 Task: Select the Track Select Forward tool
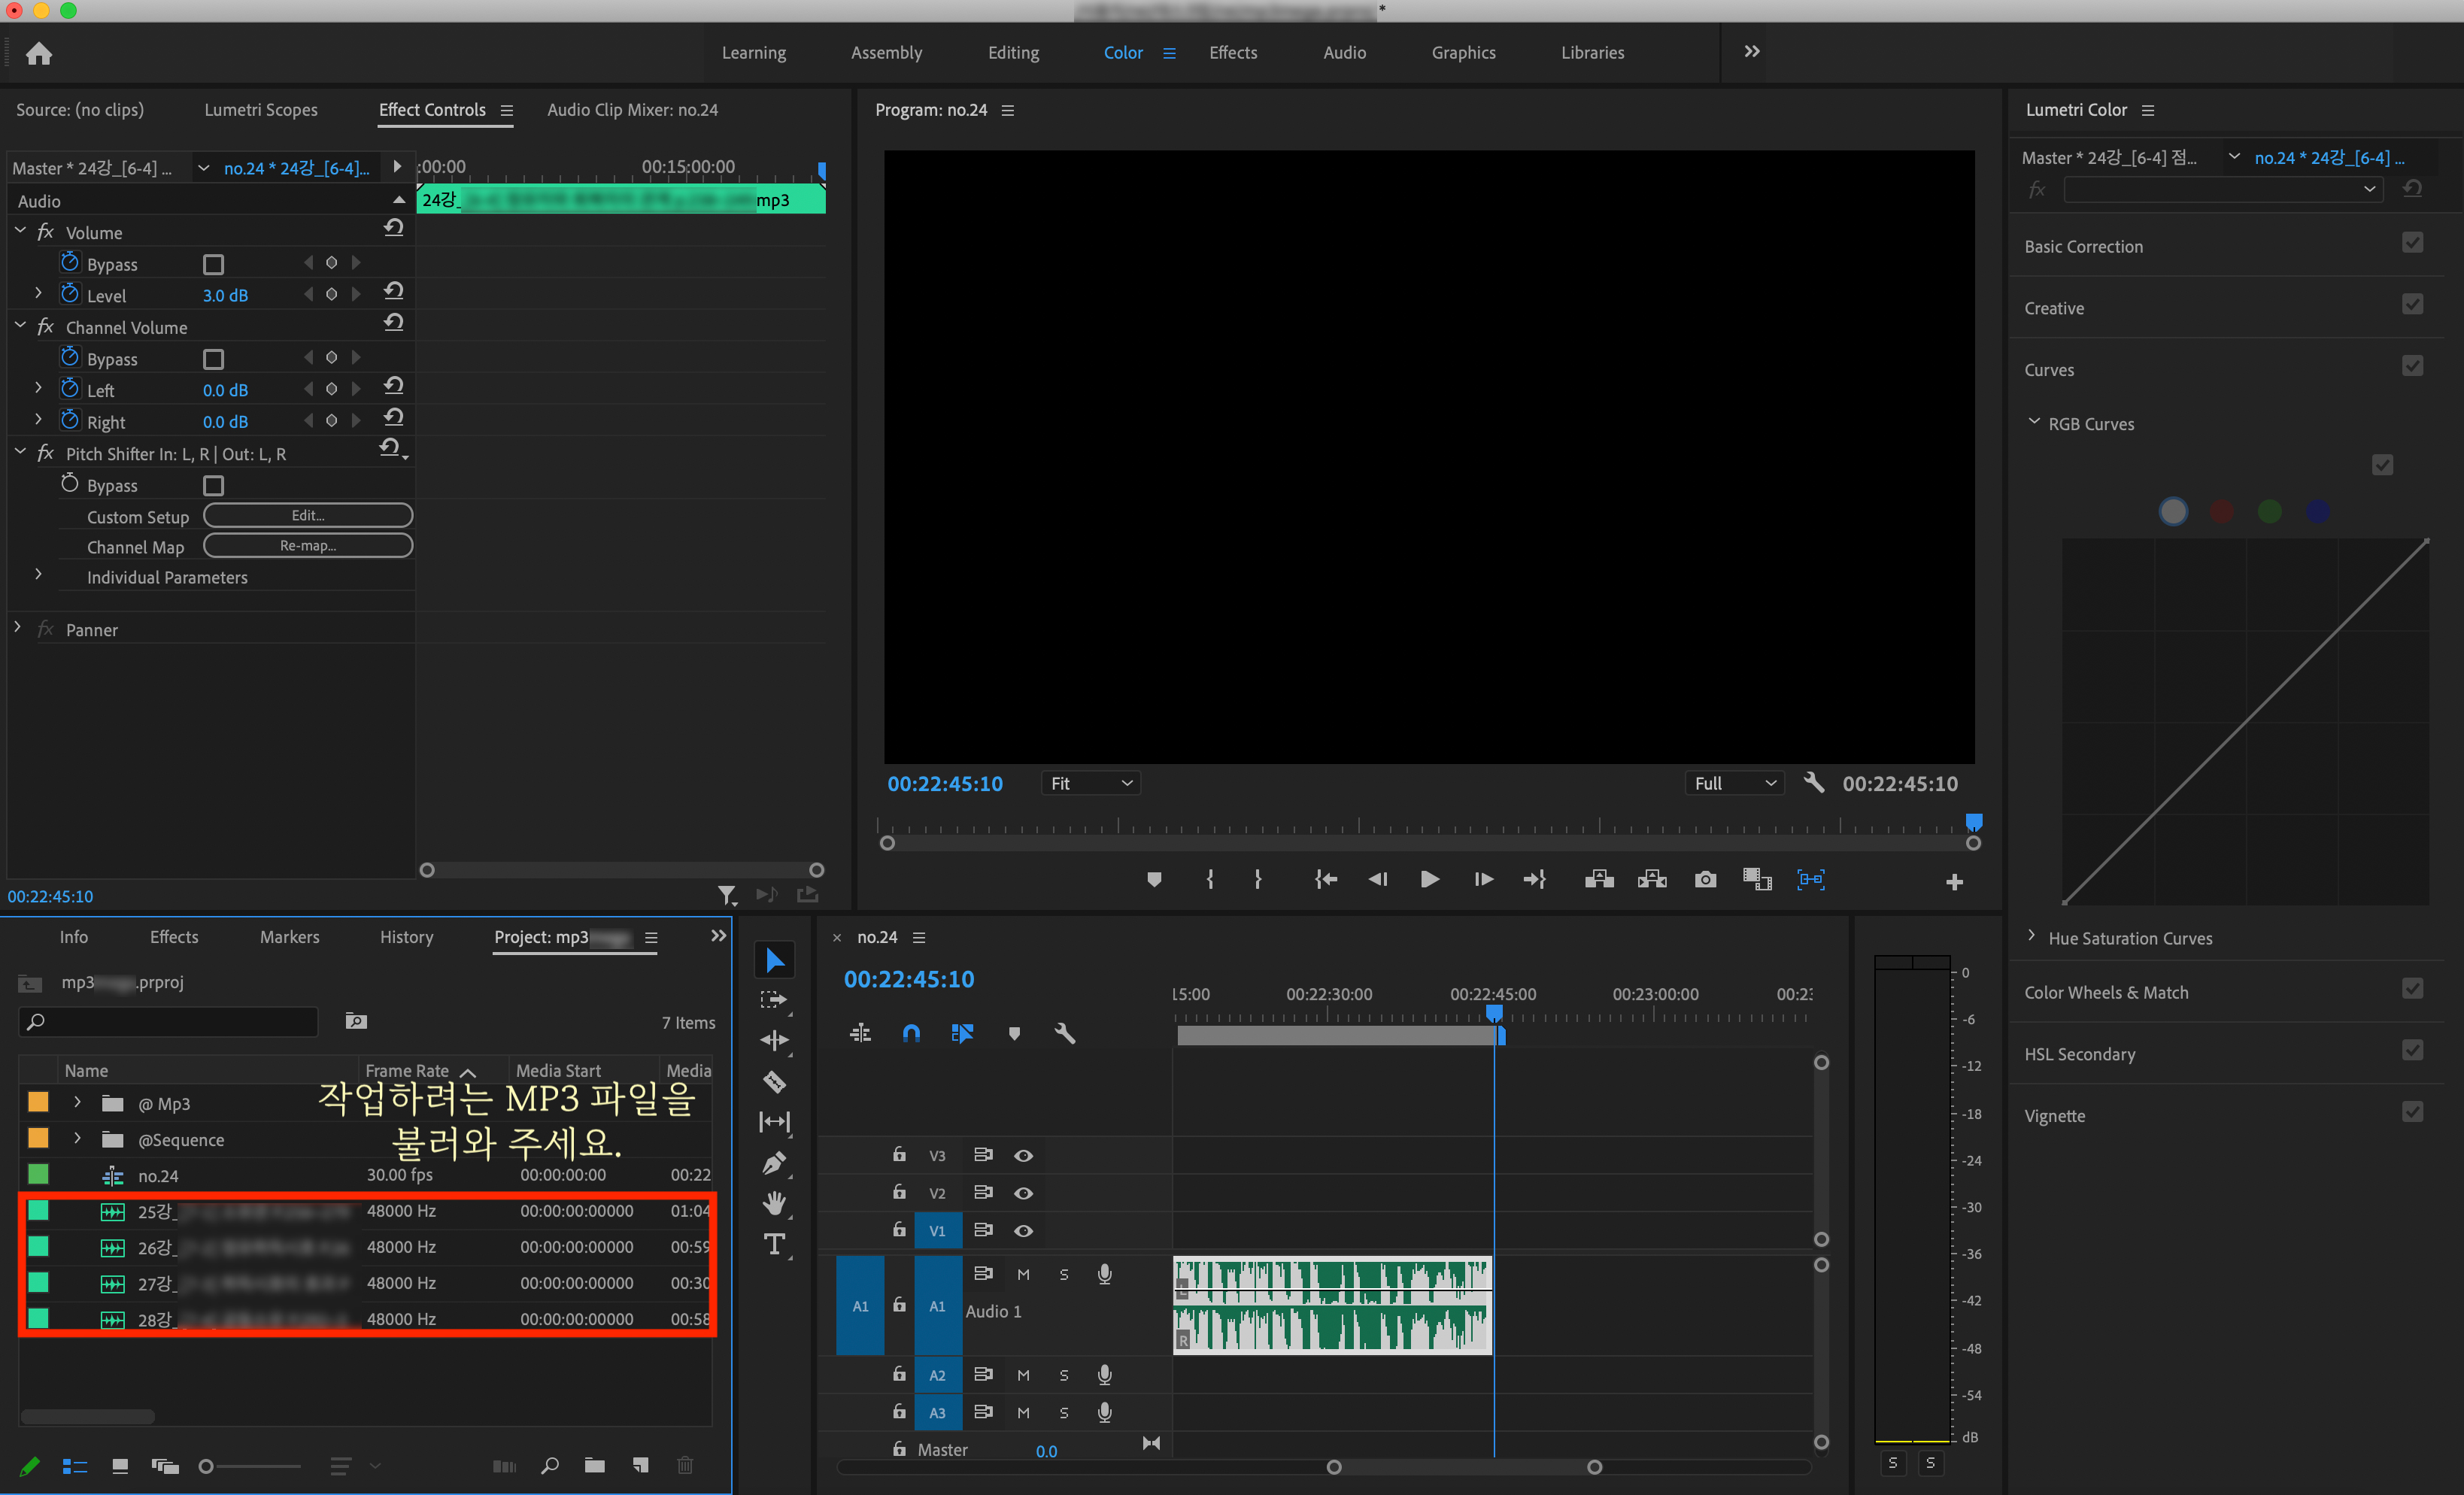point(774,999)
